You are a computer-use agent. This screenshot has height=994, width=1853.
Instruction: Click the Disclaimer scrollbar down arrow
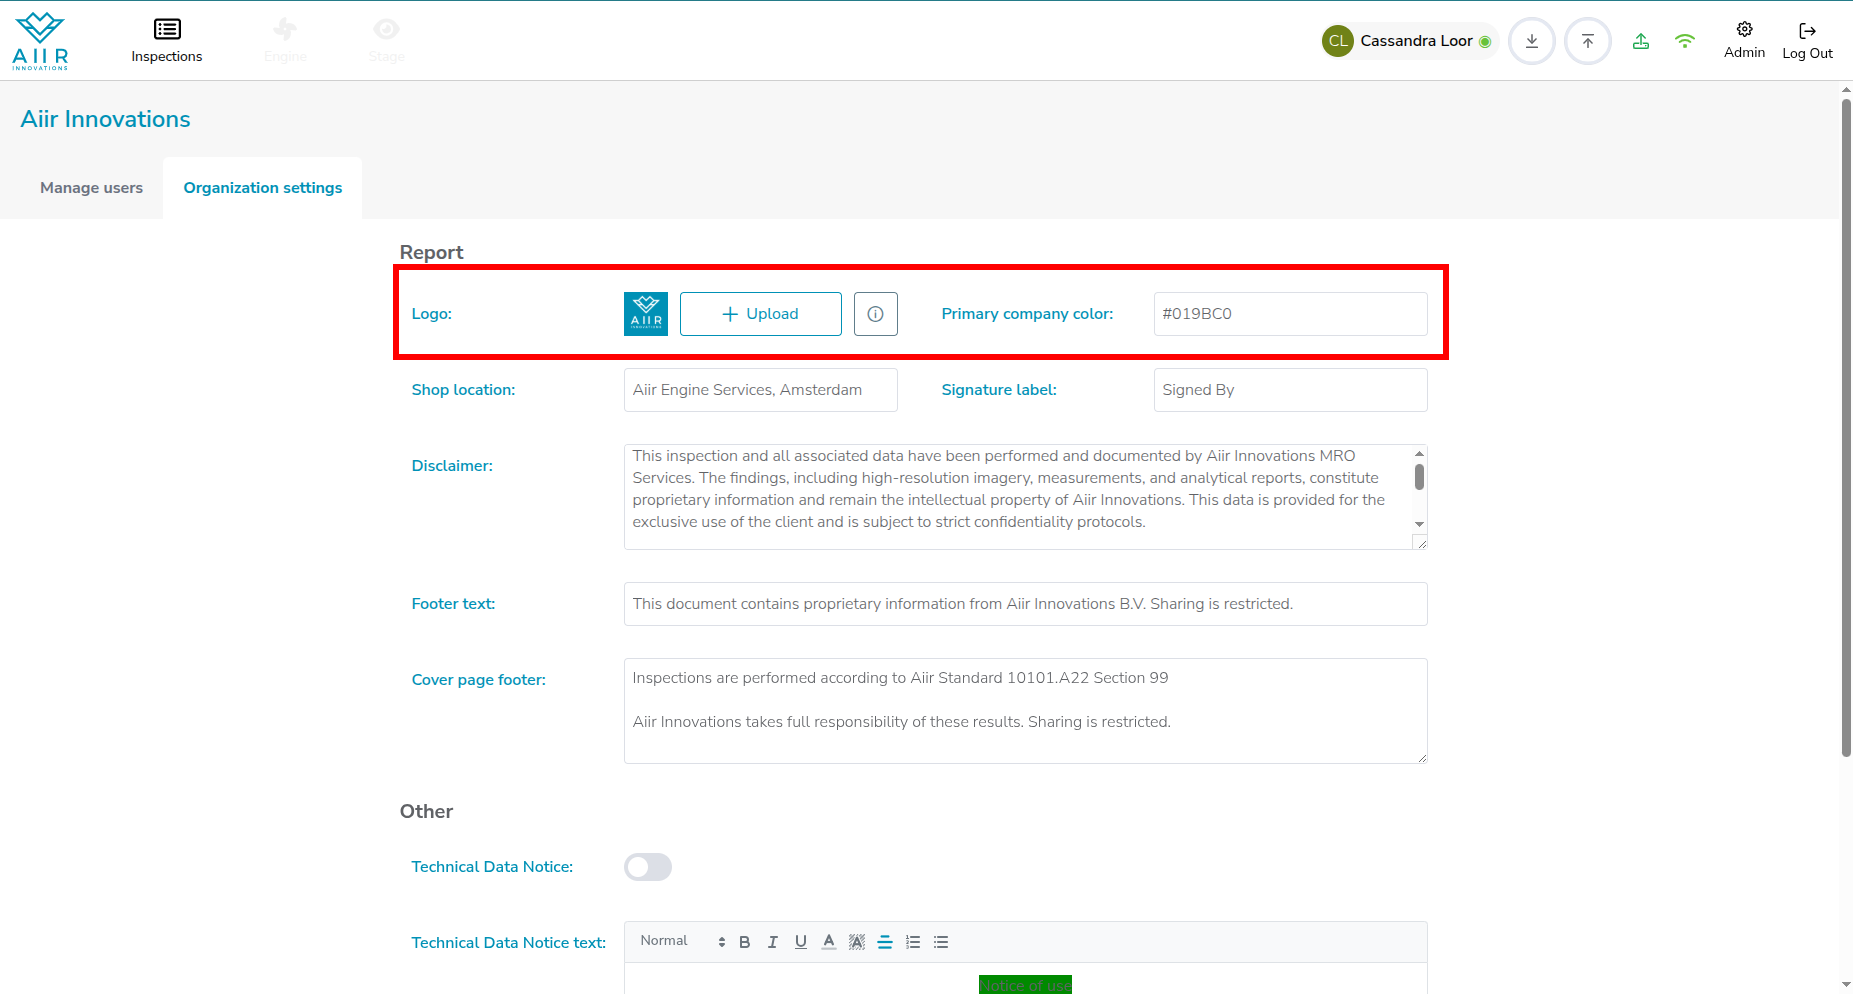[1419, 524]
